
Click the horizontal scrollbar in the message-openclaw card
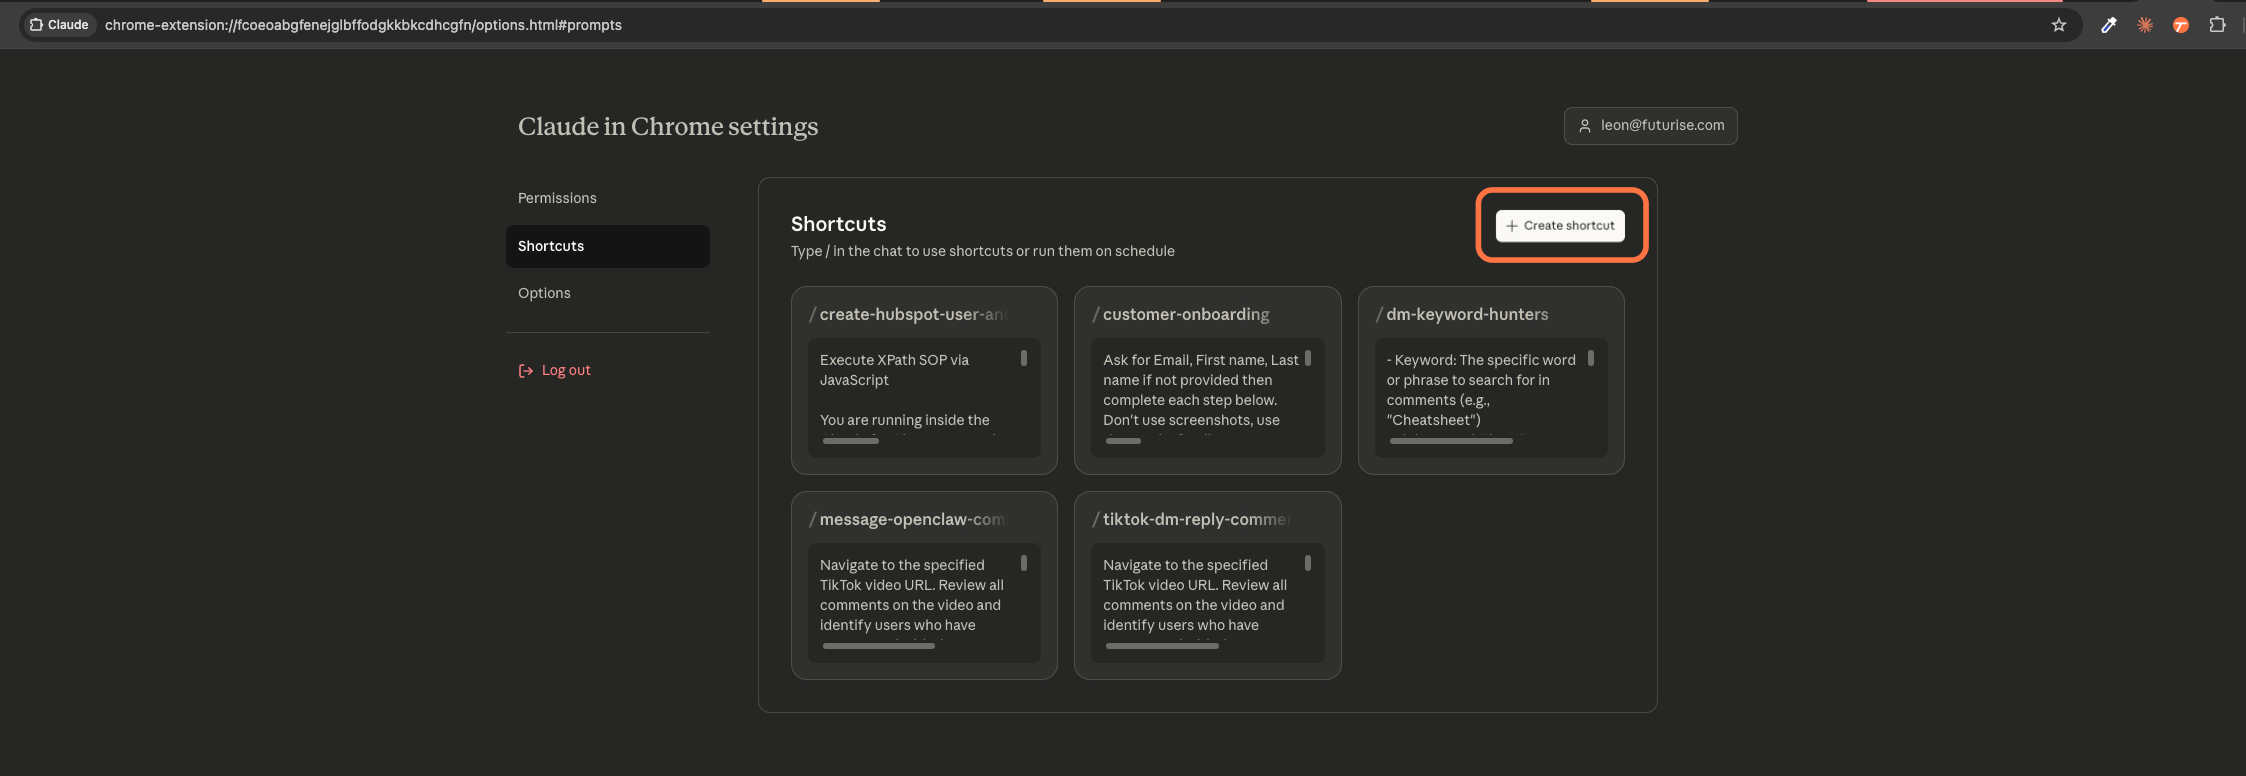pos(879,646)
